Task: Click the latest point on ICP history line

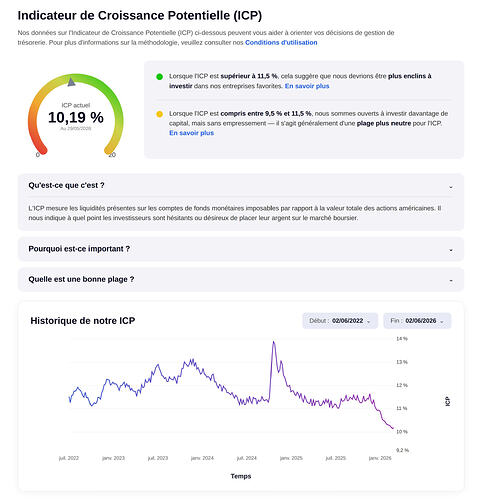Action: click(393, 428)
